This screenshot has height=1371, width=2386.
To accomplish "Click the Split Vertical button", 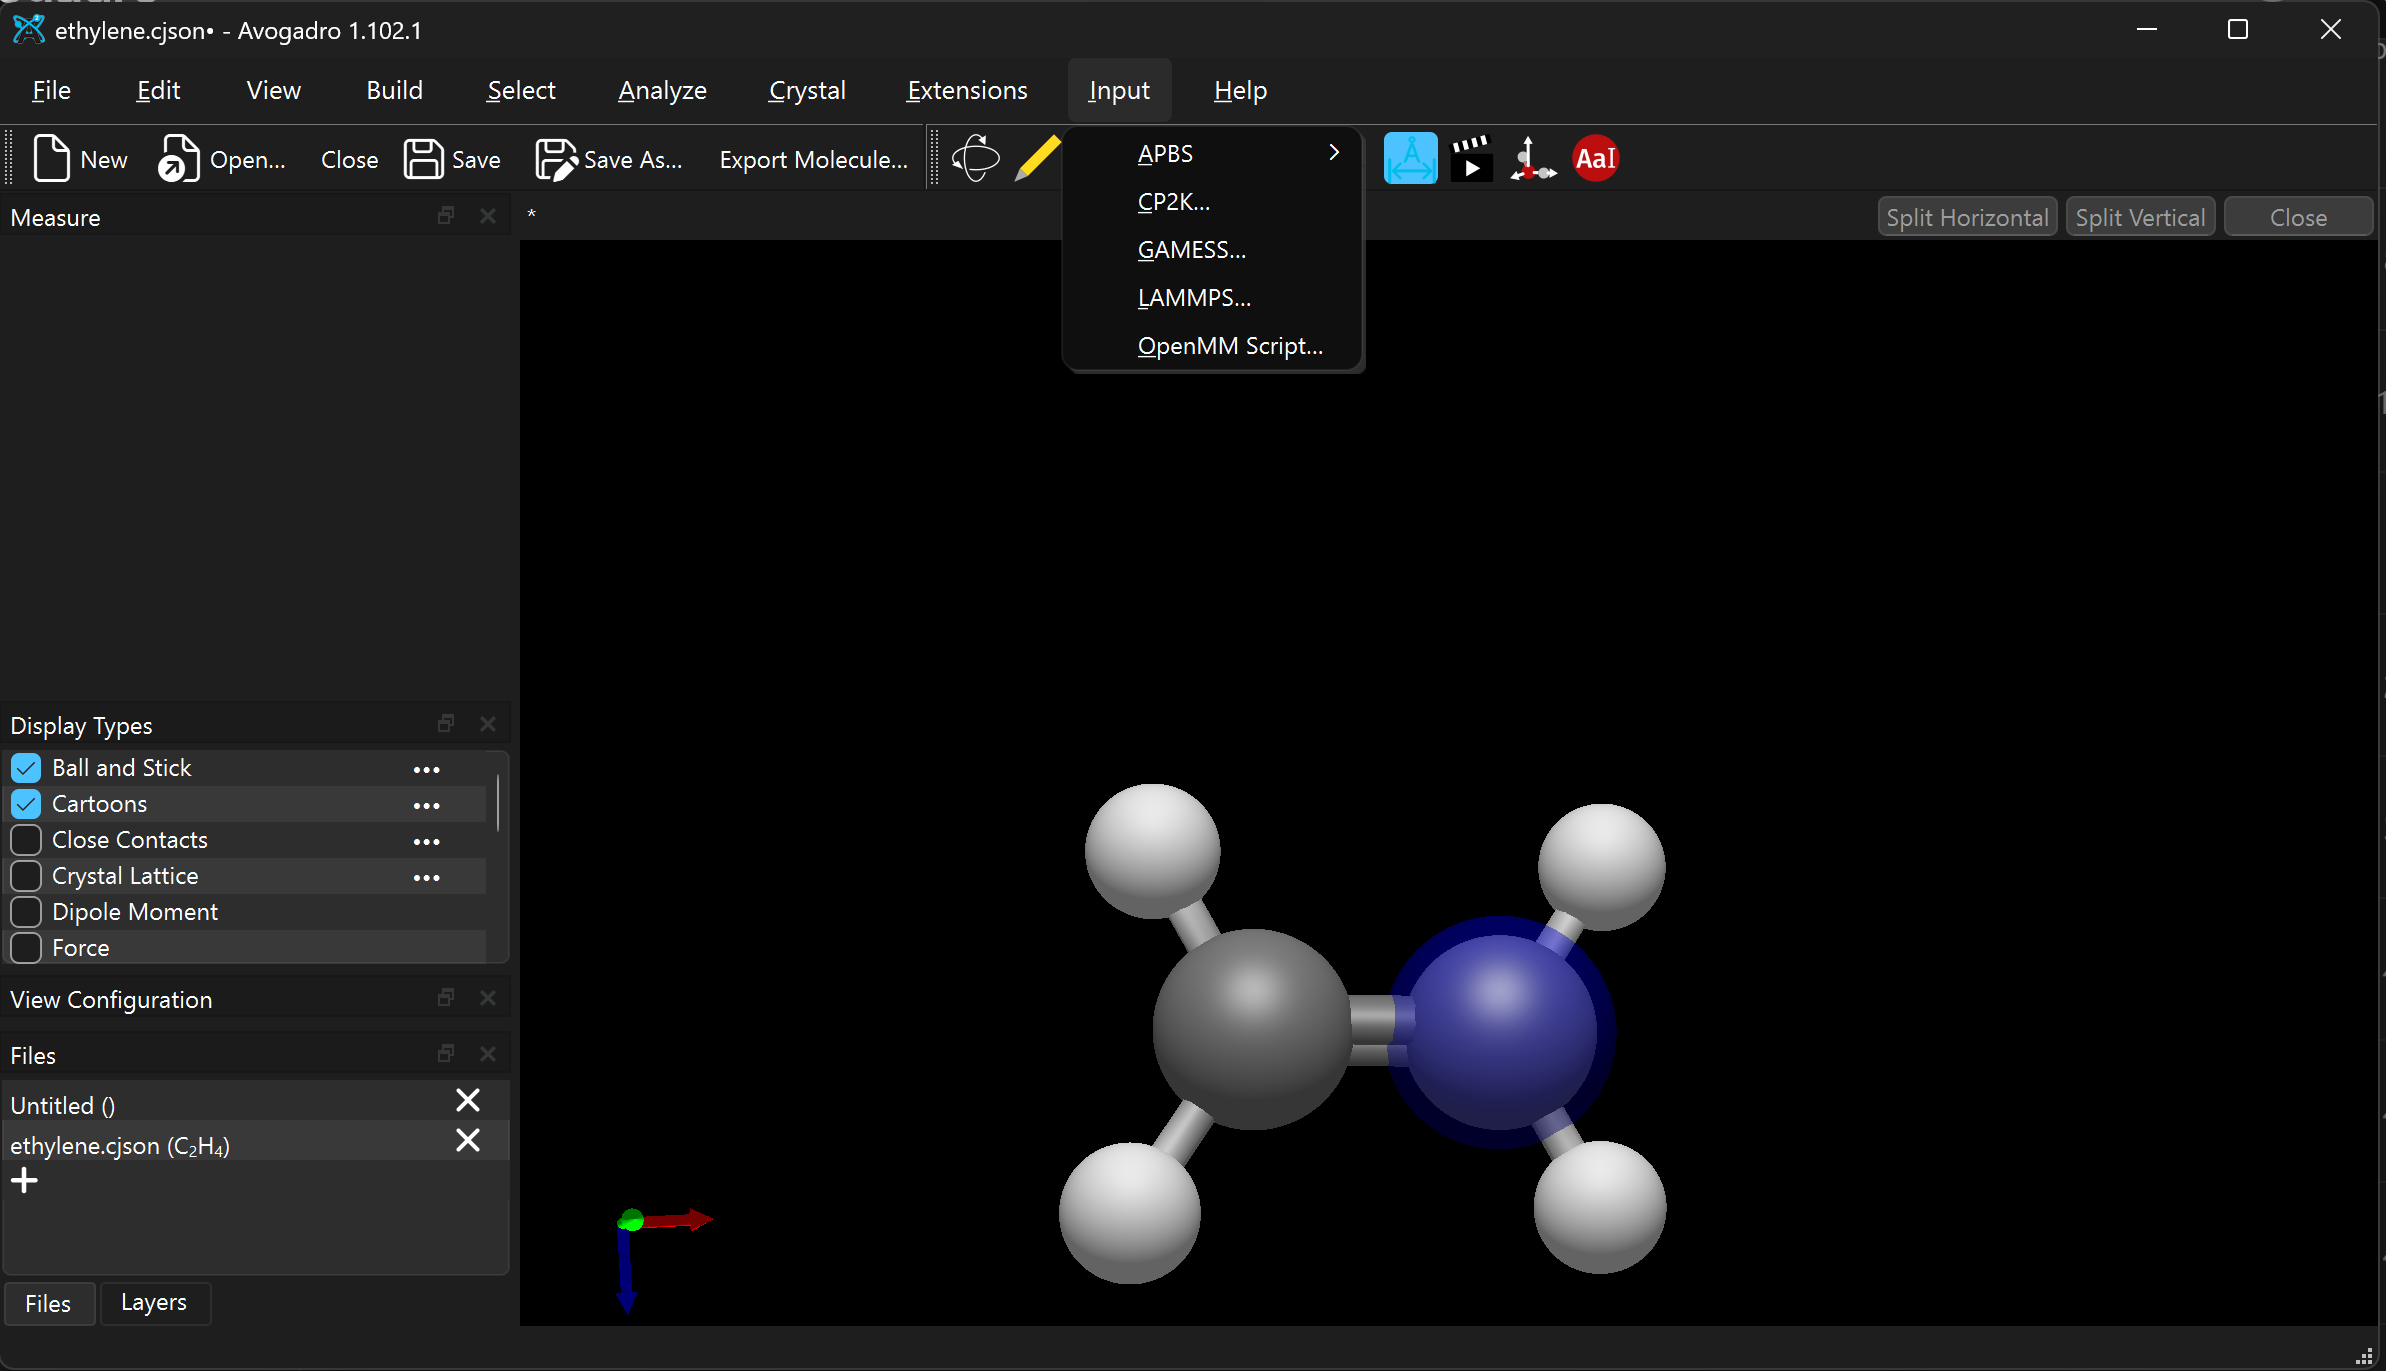I will pos(2140,218).
